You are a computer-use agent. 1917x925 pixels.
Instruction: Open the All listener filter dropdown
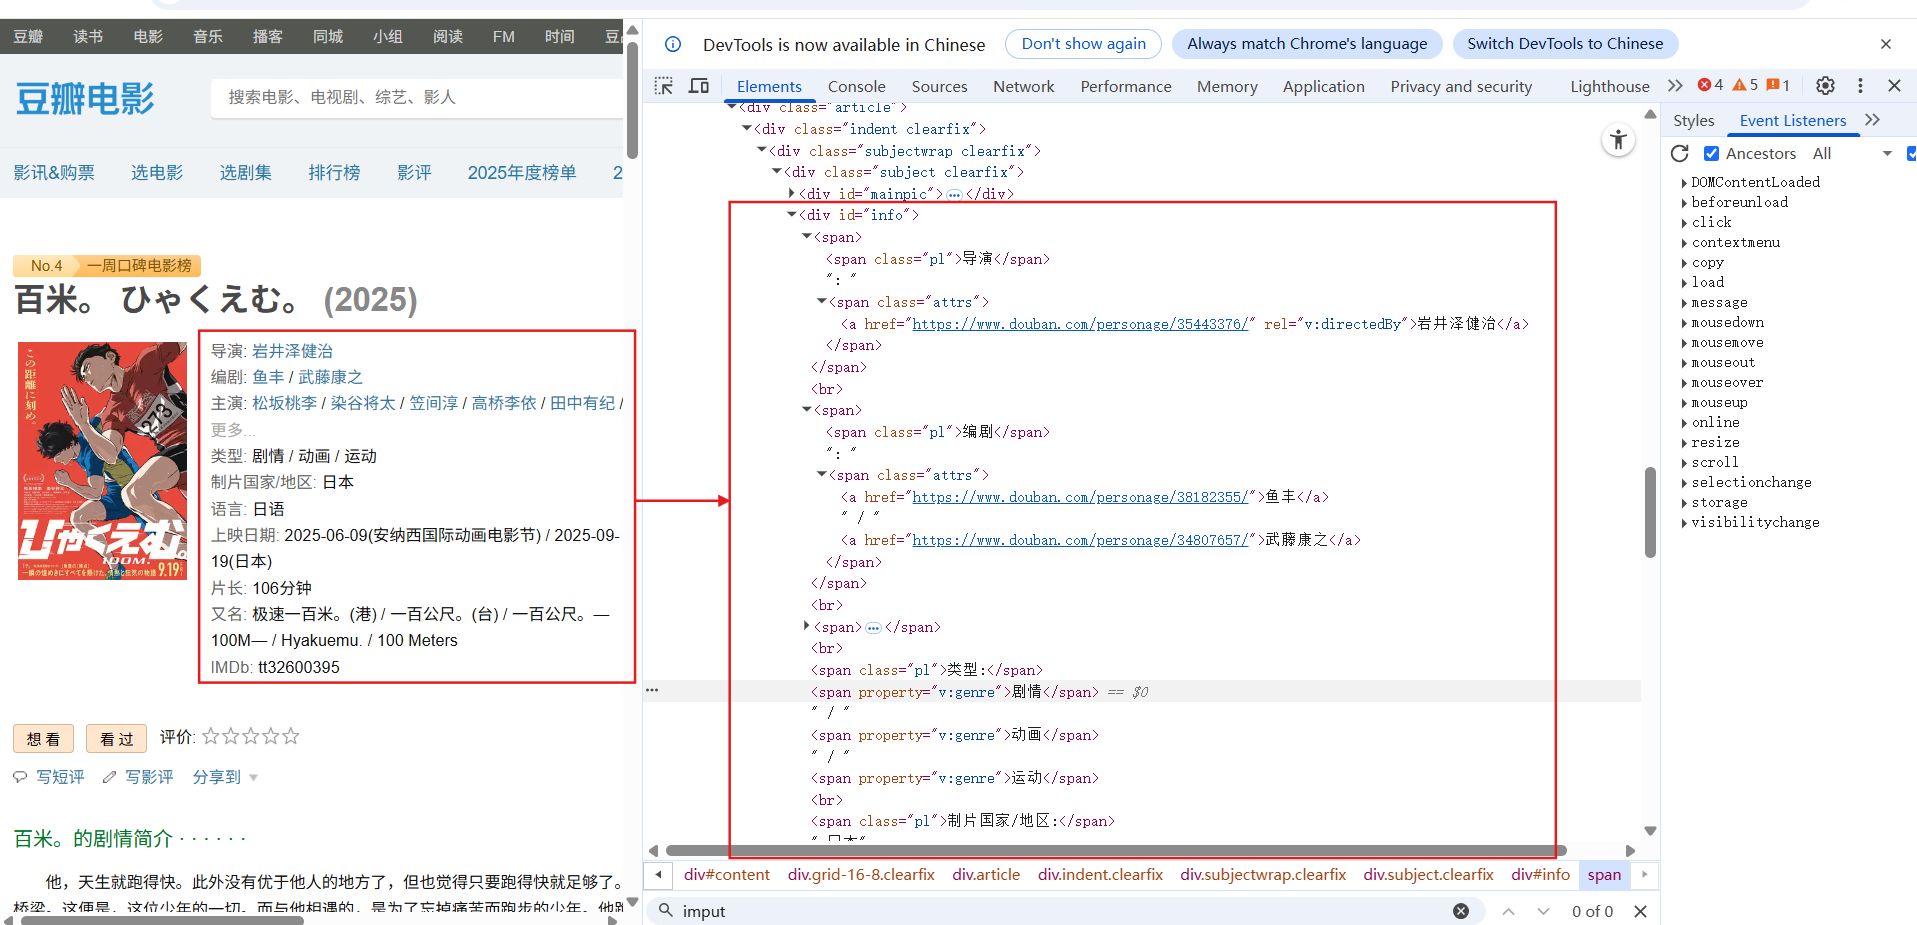click(x=1852, y=153)
